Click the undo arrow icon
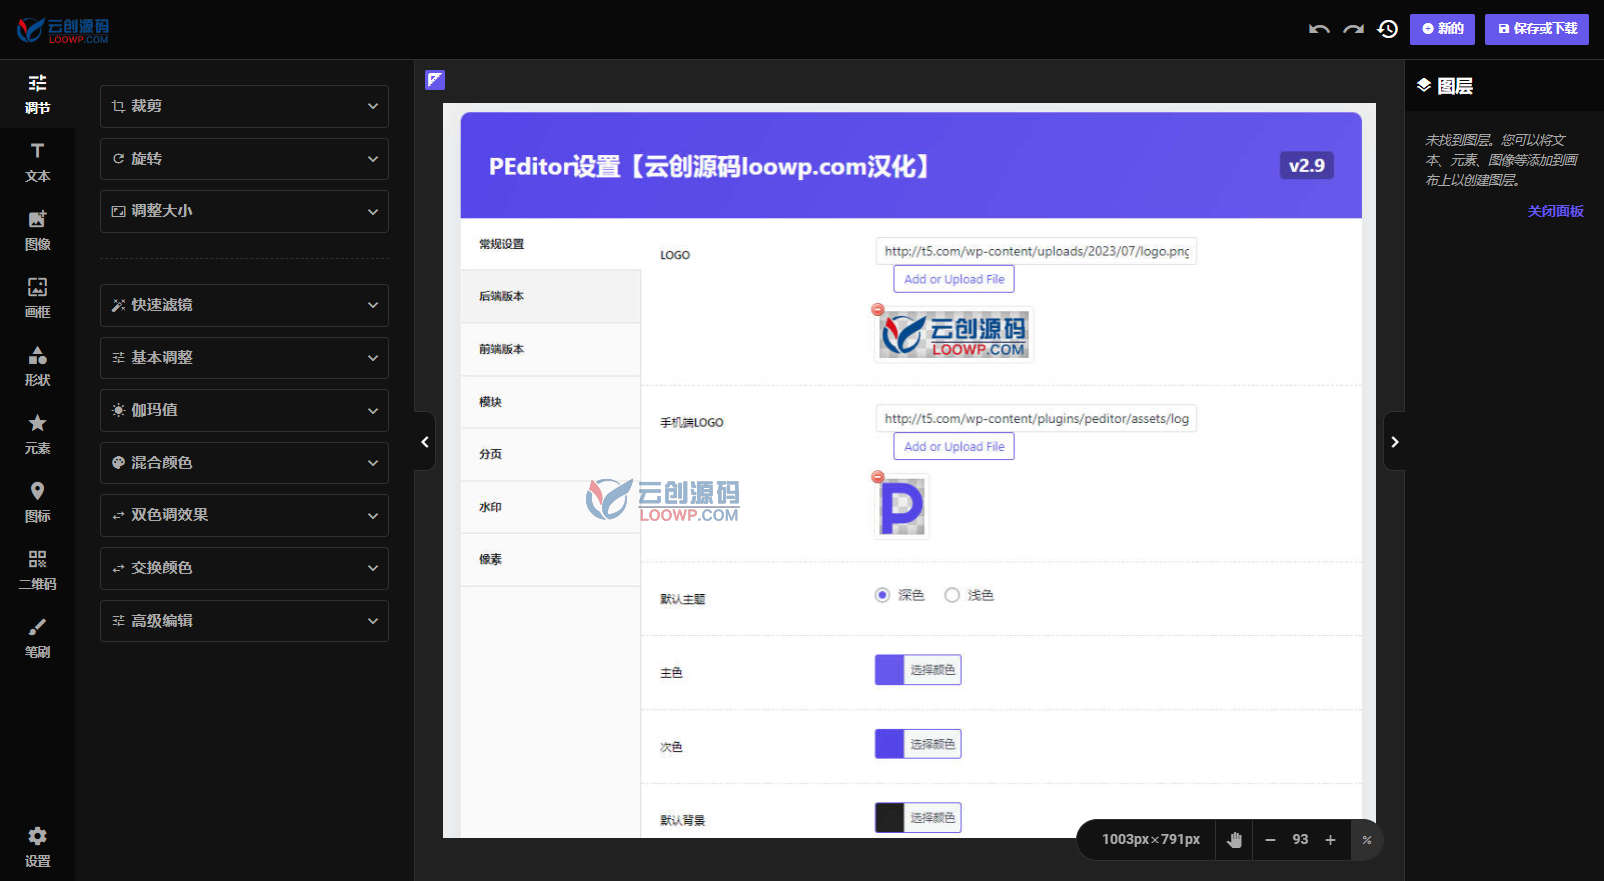1604x881 pixels. point(1319,29)
